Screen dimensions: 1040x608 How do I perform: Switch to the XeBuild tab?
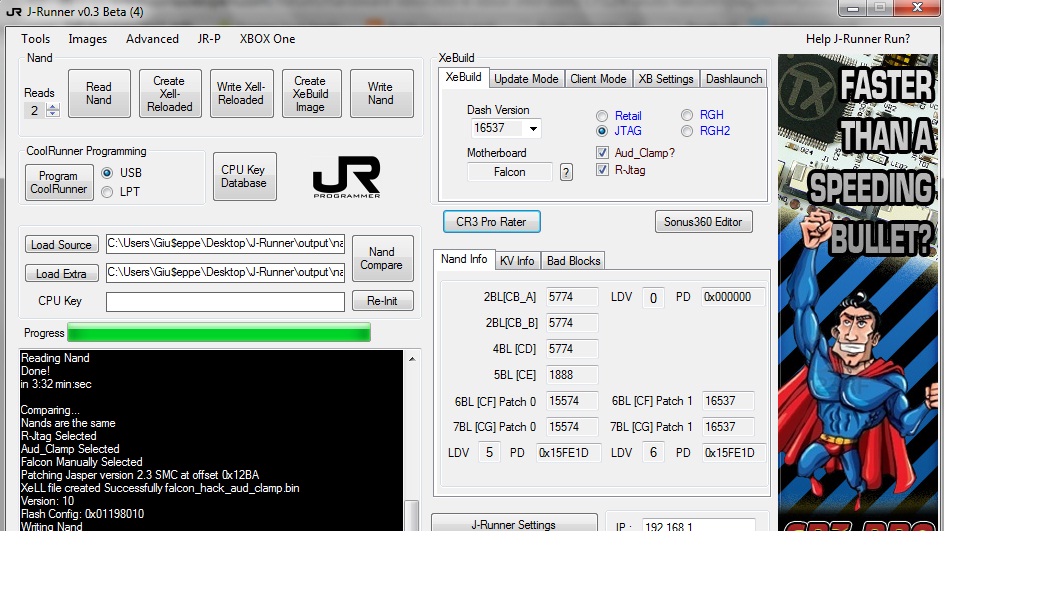464,78
